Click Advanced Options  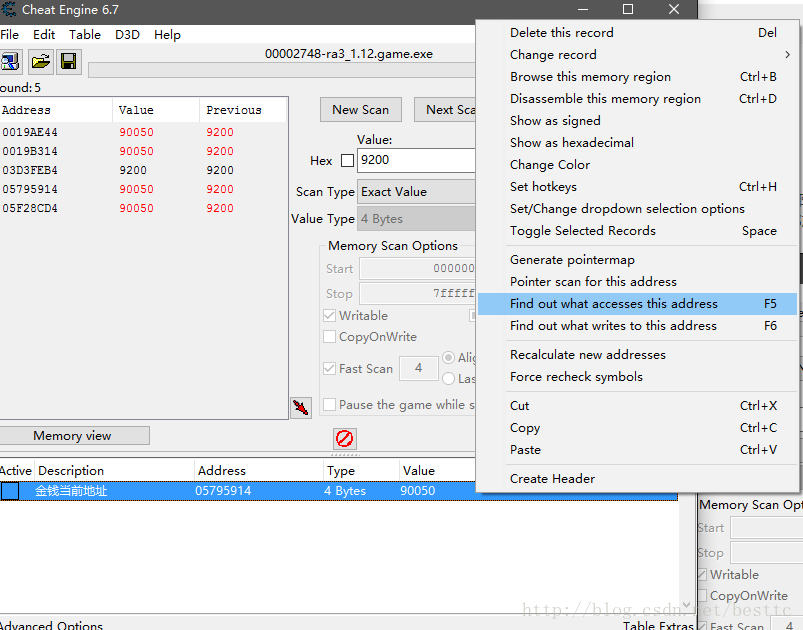pos(51,625)
